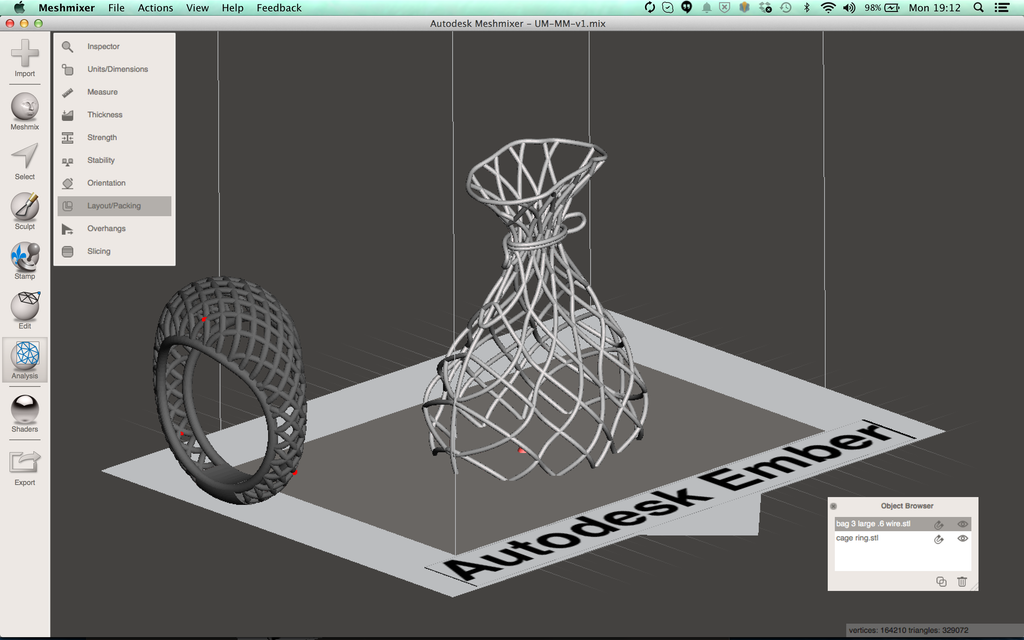Screen dimensions: 1024x640
Task: Click the battery 98% indicator
Action: pos(882,8)
